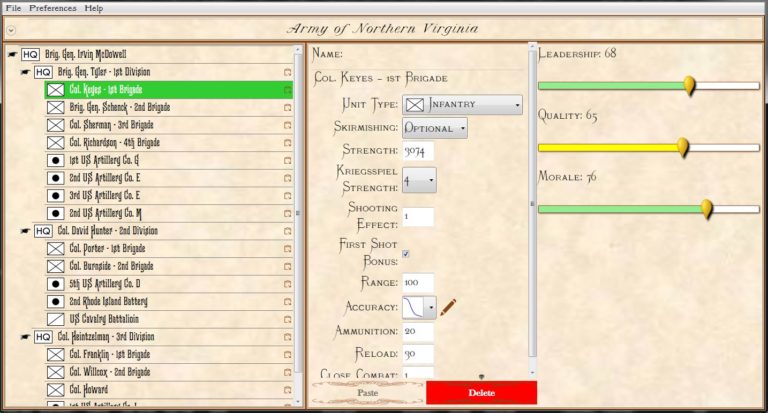Screen dimensions: 768x413
Task: Click artillery icon for 5th US Artillery Co. D
Action: coord(56,284)
